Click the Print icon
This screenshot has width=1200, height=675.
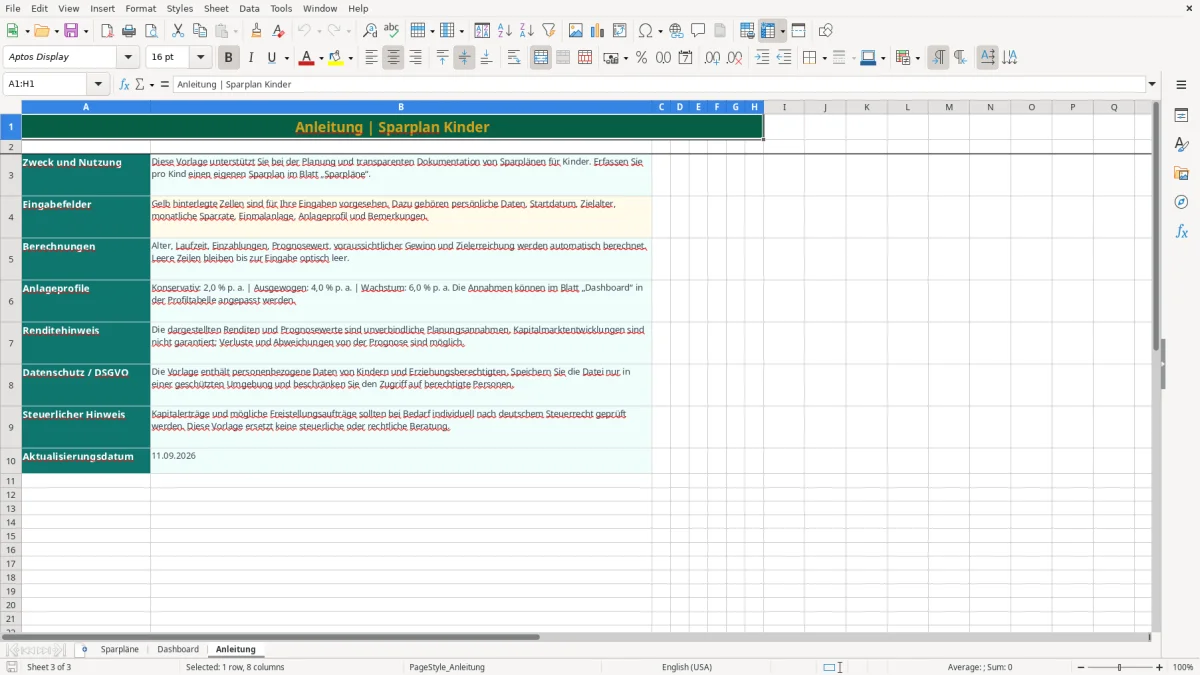129,31
